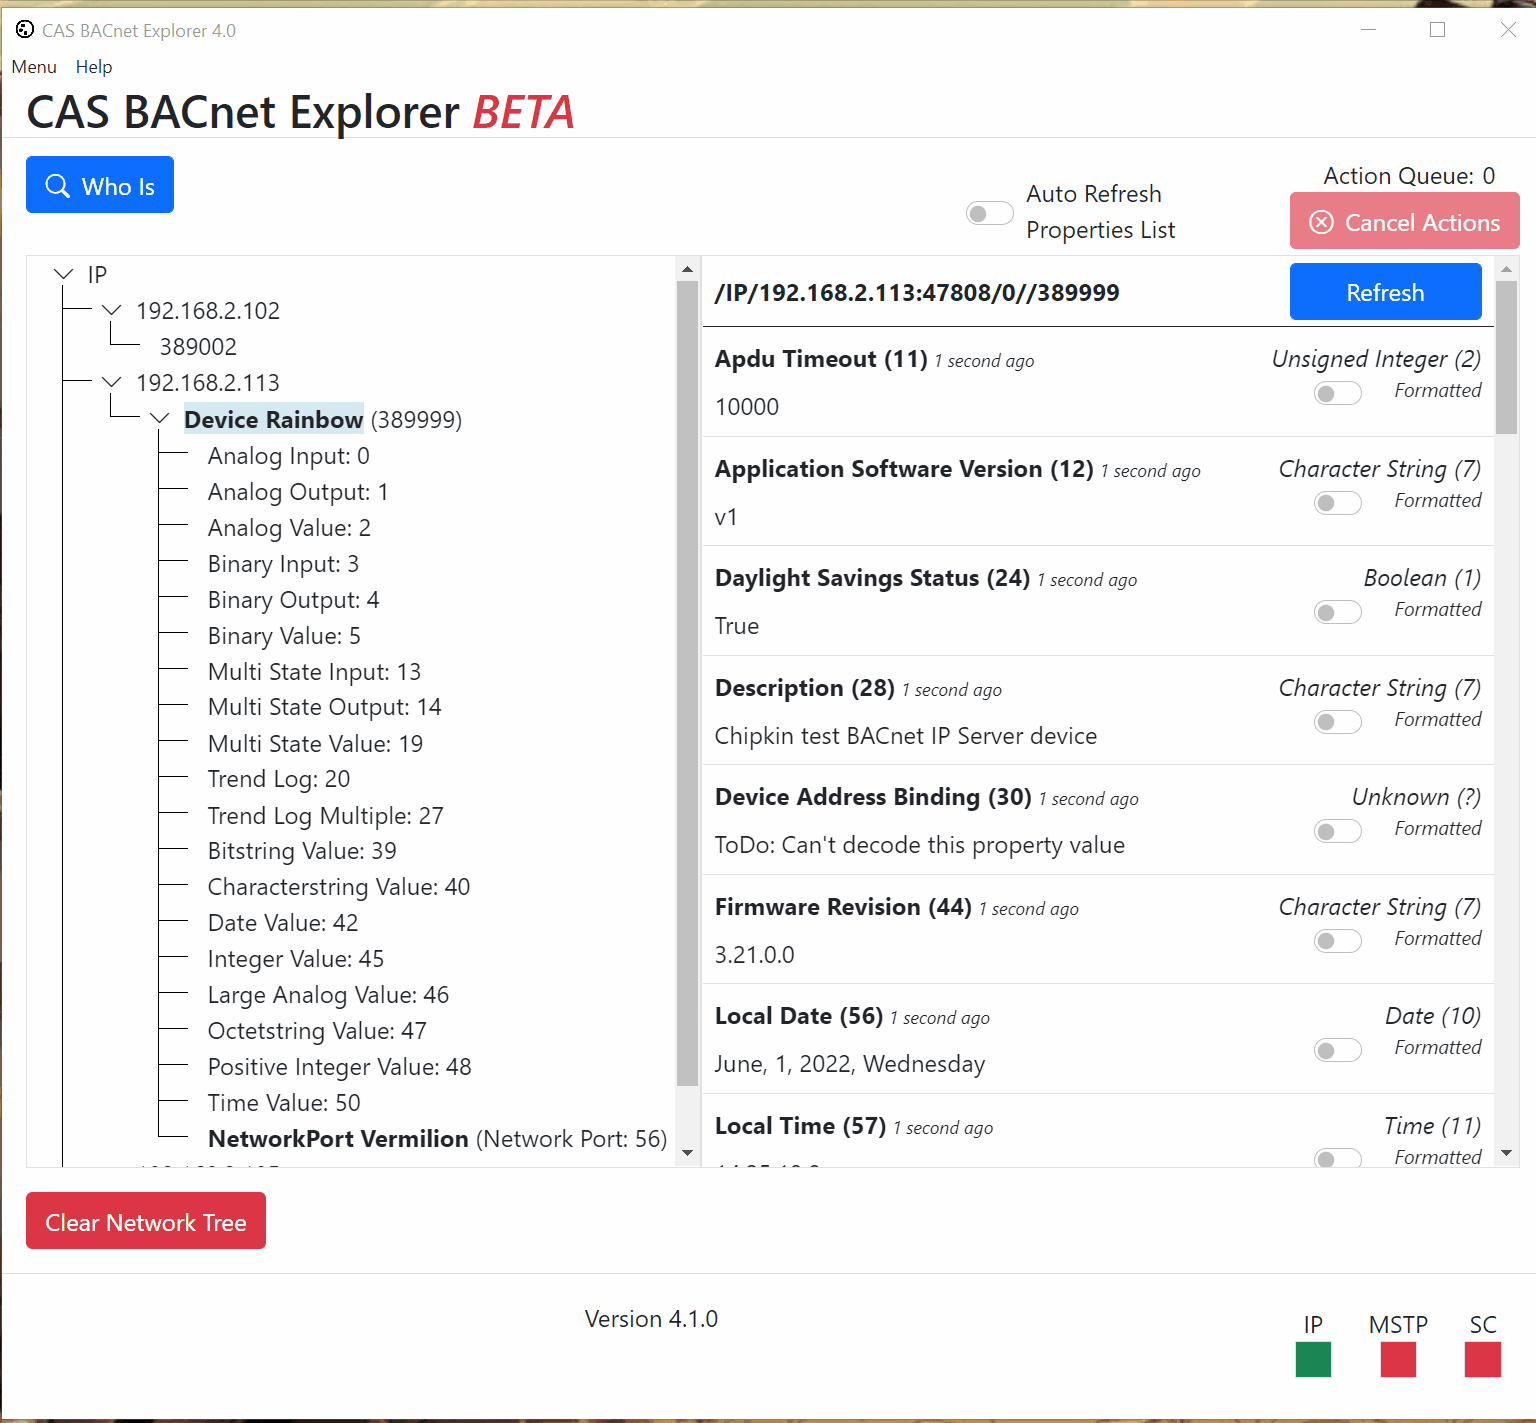1536x1423 pixels.
Task: Click tree panel scrollbar down arrow
Action: (687, 1153)
